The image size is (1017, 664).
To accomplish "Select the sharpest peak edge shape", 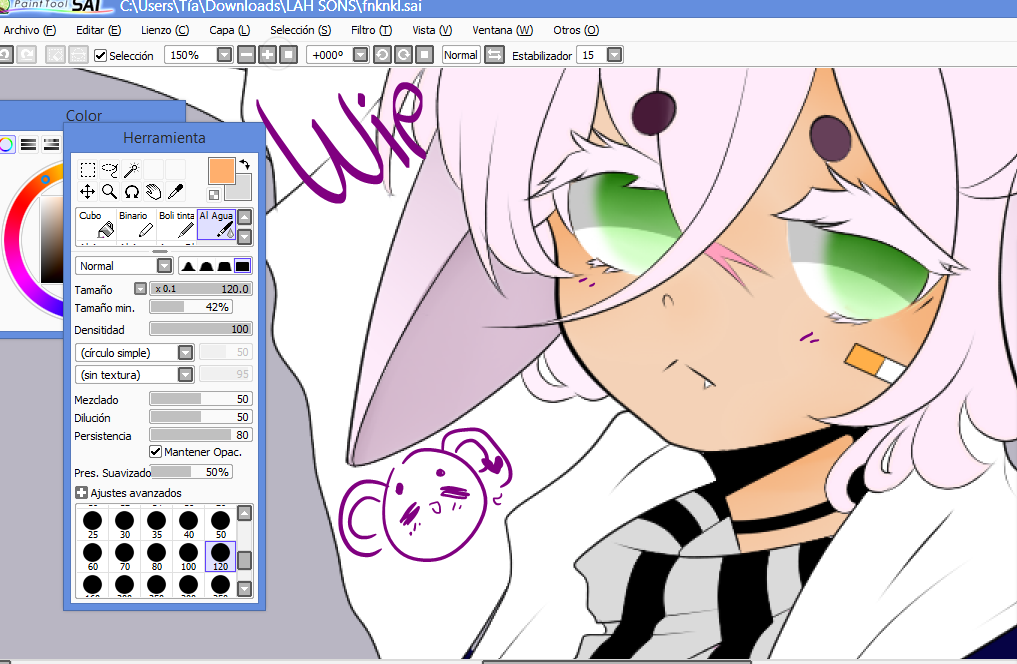I will pos(188,266).
